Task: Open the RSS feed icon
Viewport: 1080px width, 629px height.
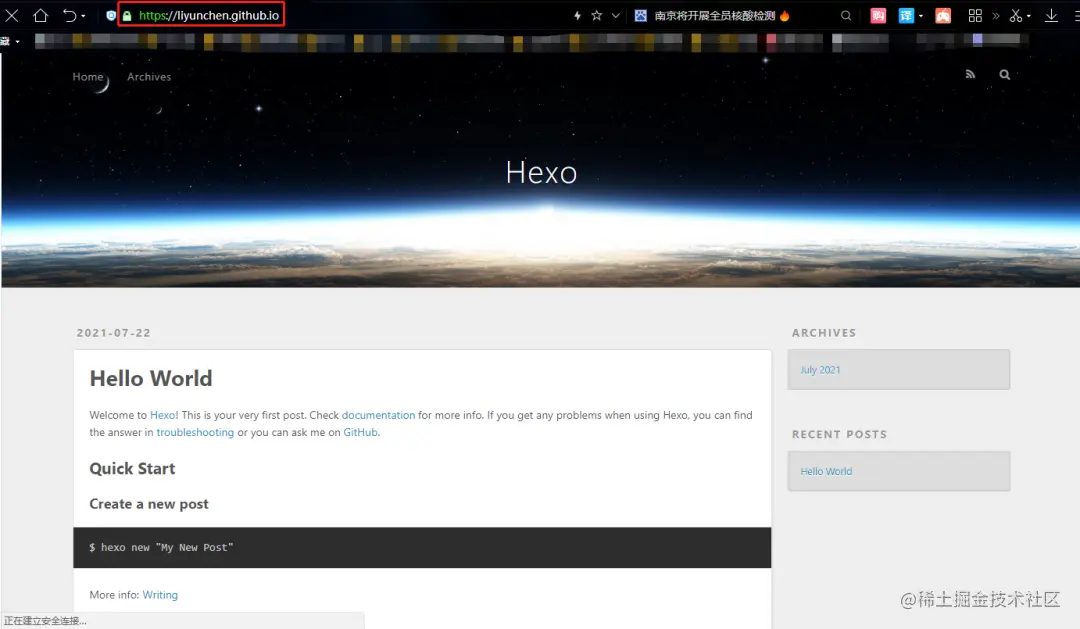Action: [x=970, y=74]
